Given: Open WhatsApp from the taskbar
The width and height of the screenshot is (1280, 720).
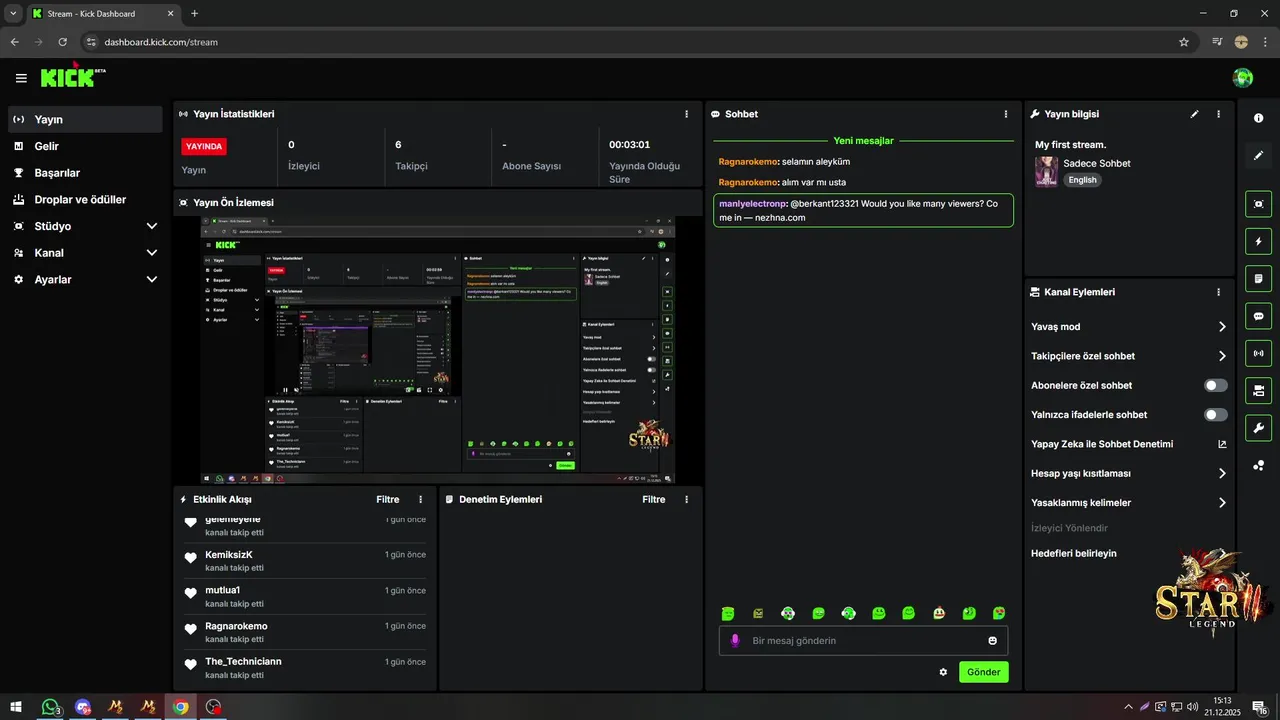Looking at the screenshot, I should 50,707.
